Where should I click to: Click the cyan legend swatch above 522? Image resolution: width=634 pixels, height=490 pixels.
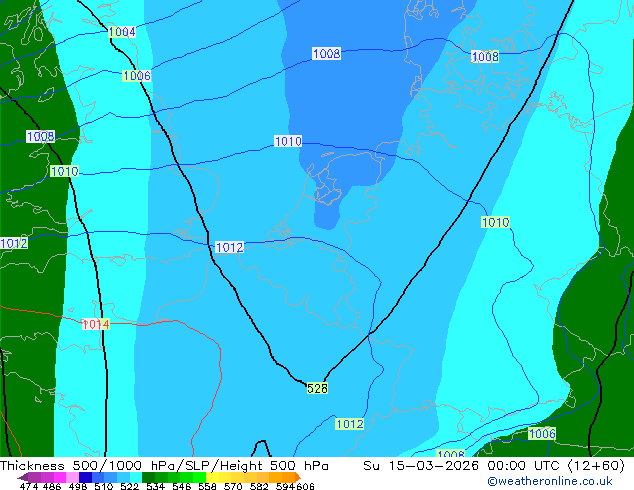click(136, 477)
